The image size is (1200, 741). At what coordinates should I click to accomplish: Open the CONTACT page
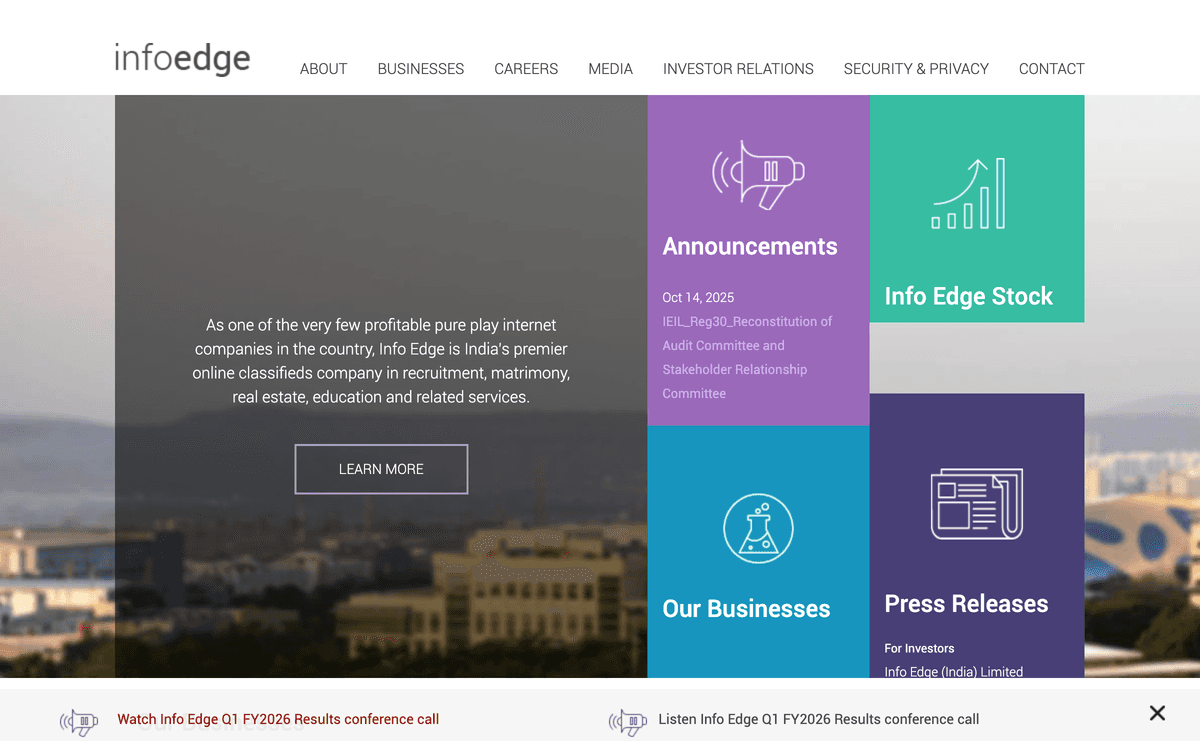click(1051, 68)
